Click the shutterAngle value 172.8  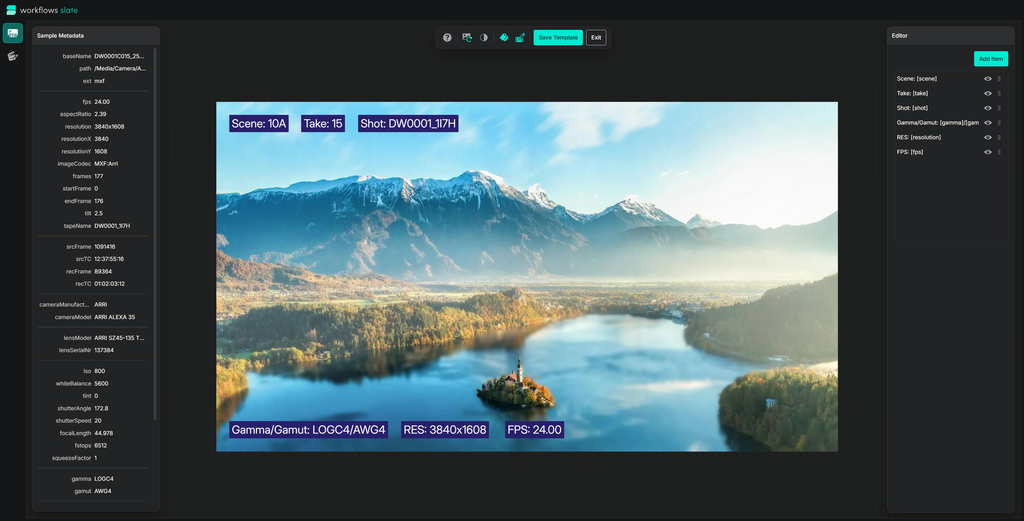coord(101,409)
